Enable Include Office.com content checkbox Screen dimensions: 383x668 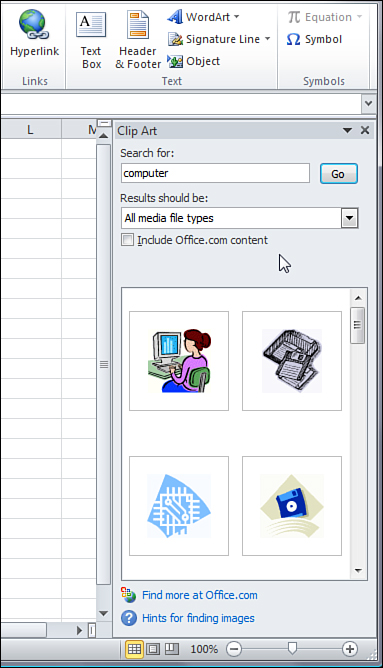[127, 240]
